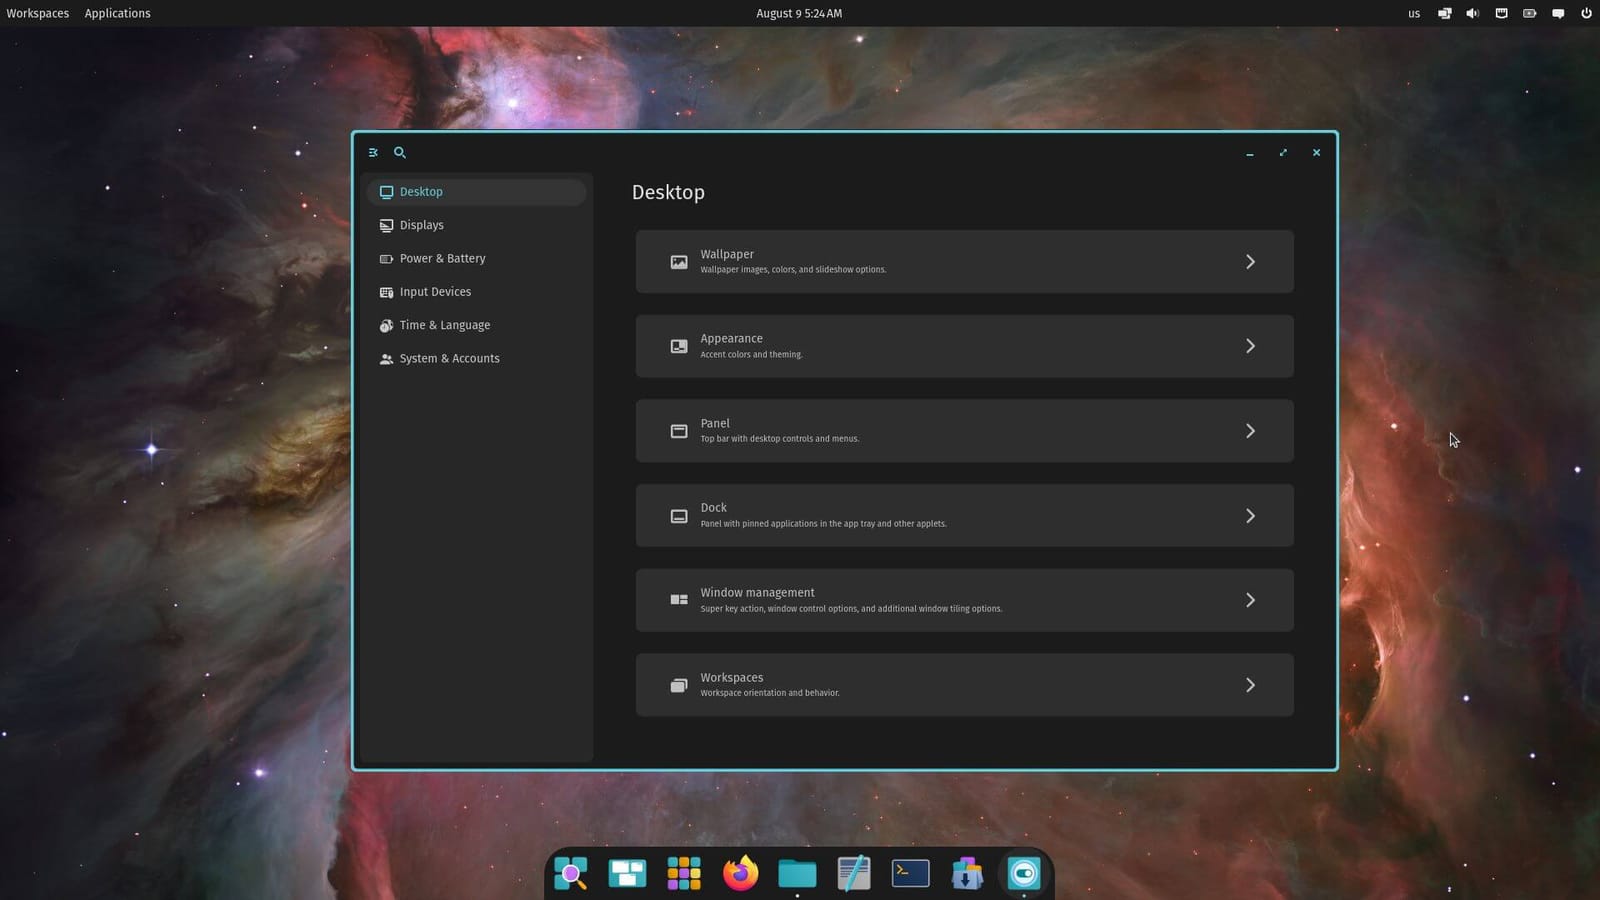Expand the Dock settings chevron

[1250, 515]
